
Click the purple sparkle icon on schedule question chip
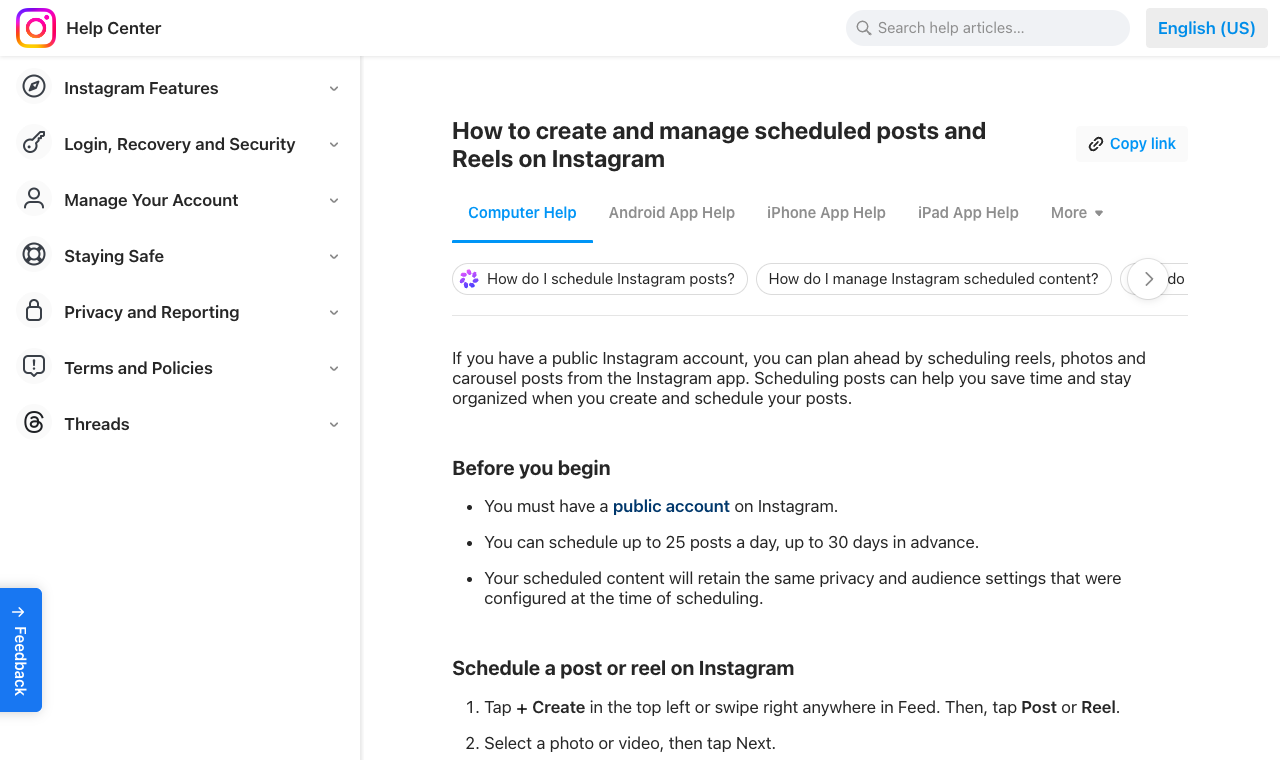click(x=469, y=279)
